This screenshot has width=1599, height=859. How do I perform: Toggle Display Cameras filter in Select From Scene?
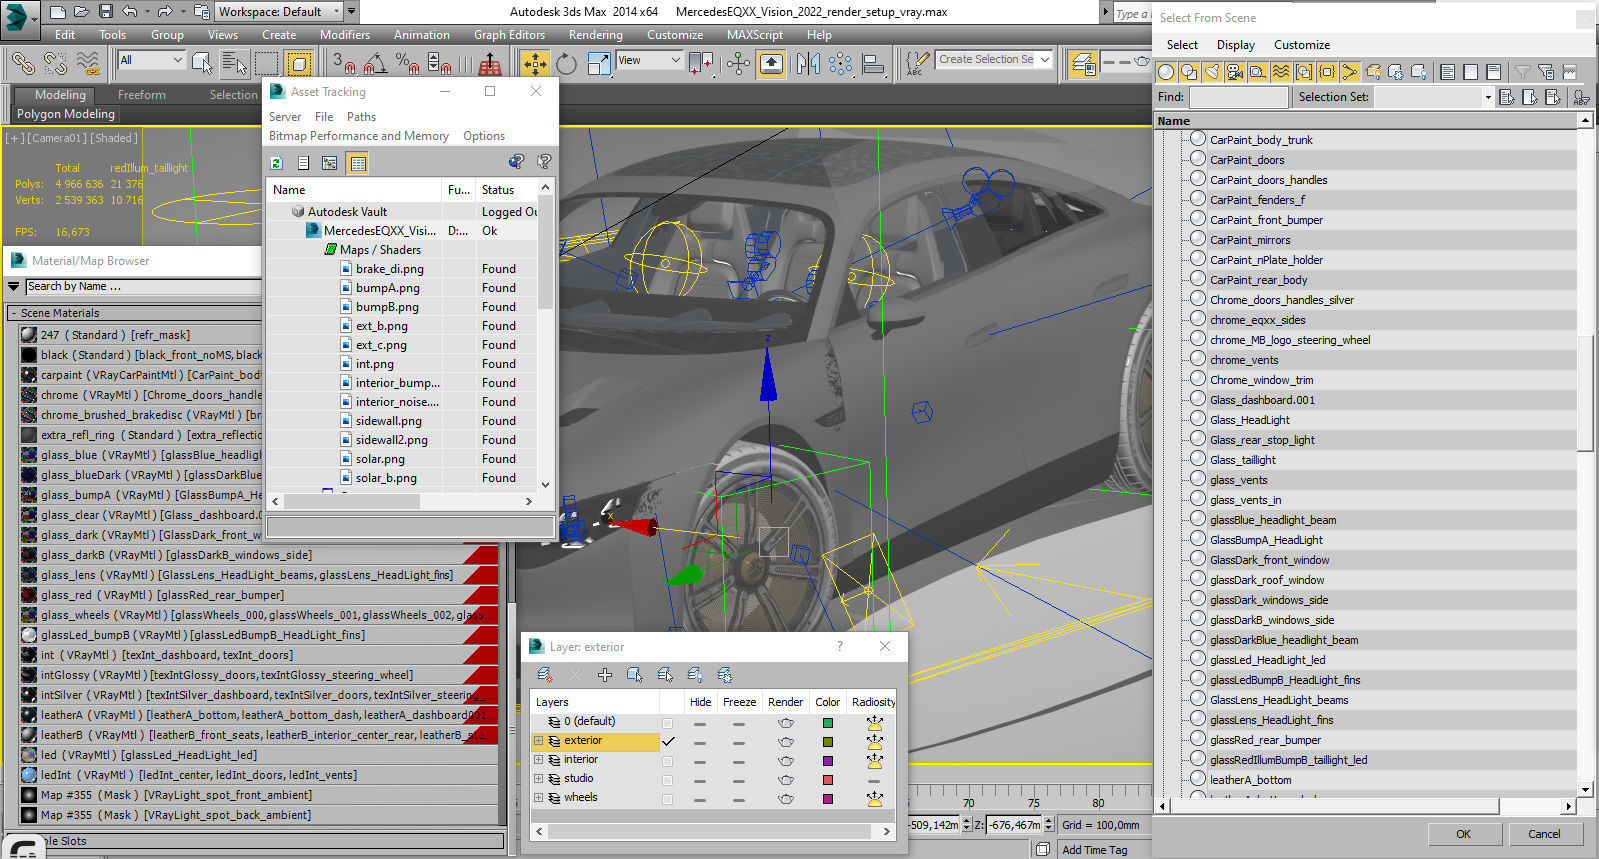(1235, 72)
